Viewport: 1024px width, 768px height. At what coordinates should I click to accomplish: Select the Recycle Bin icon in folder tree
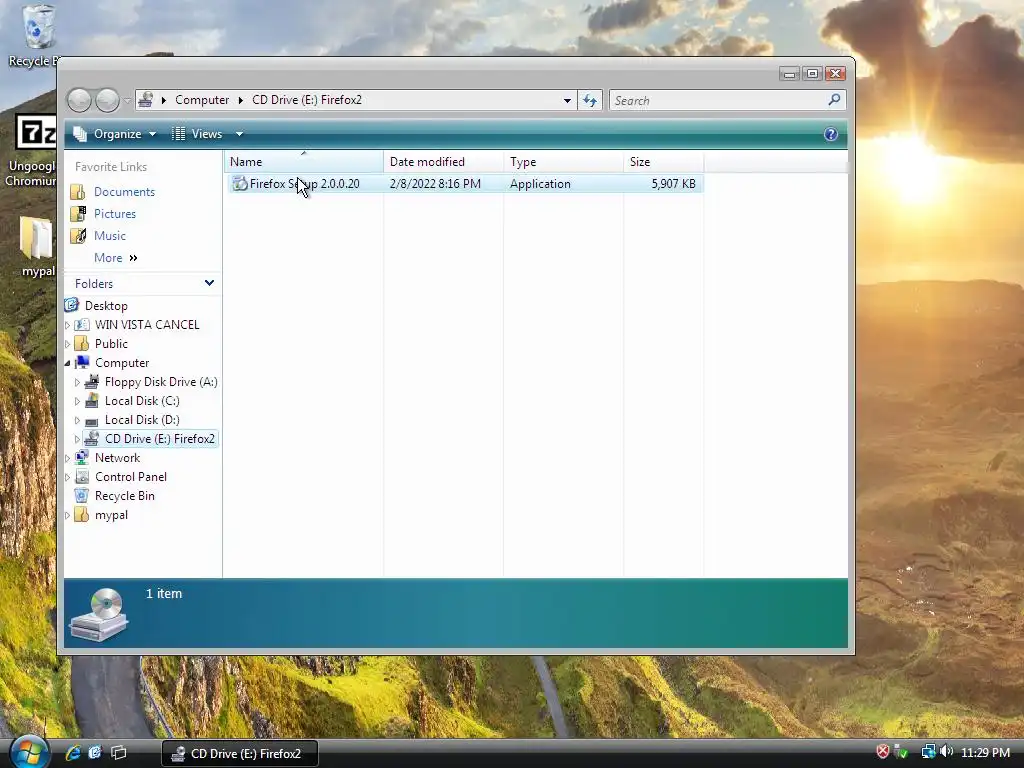pyautogui.click(x=82, y=496)
